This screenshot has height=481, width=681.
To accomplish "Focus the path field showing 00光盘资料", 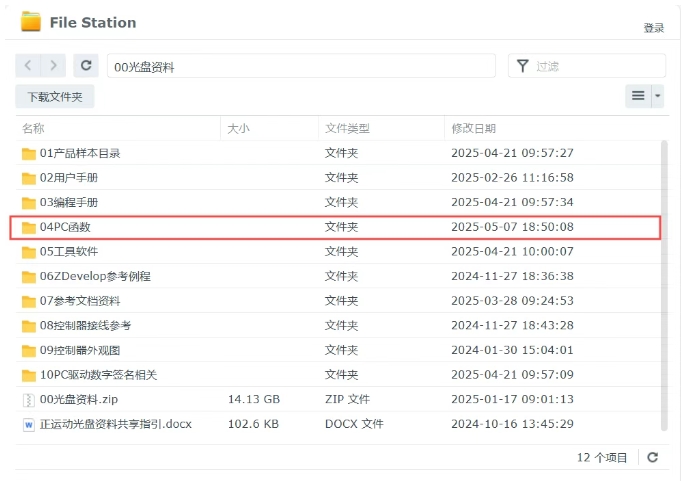I will pyautogui.click(x=301, y=66).
